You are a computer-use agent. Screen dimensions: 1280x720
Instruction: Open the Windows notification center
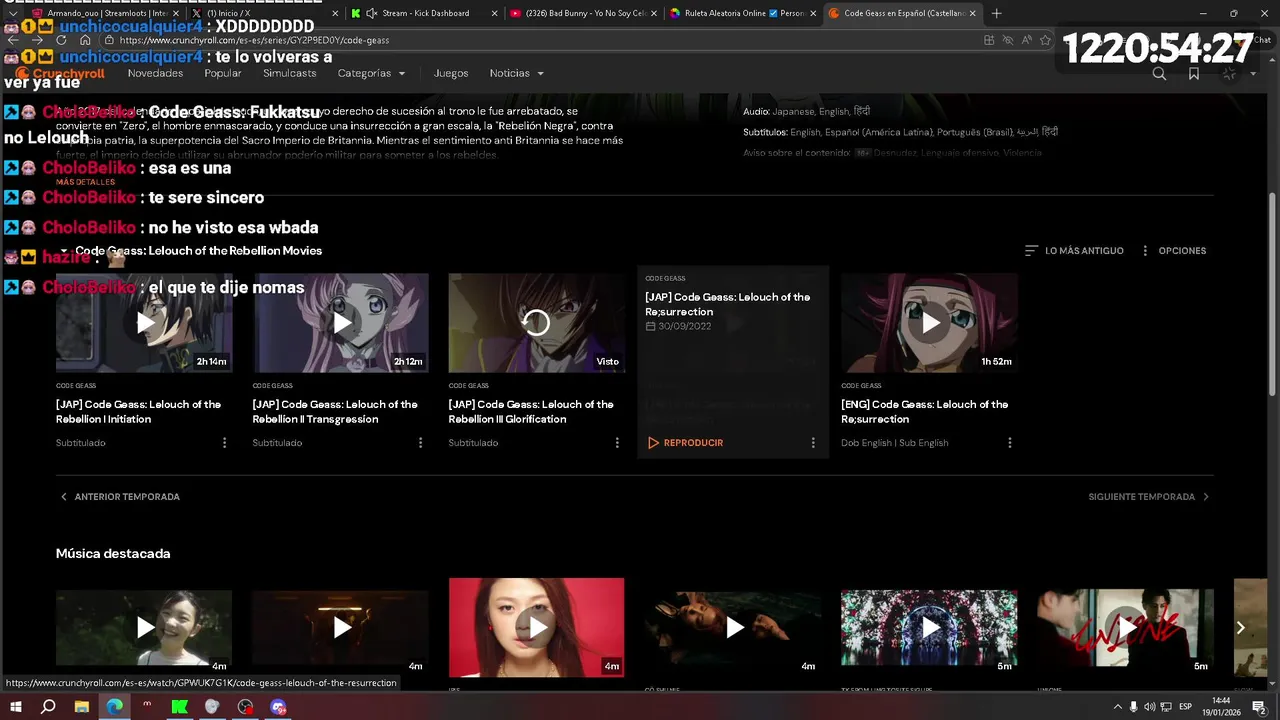pyautogui.click(x=1259, y=707)
